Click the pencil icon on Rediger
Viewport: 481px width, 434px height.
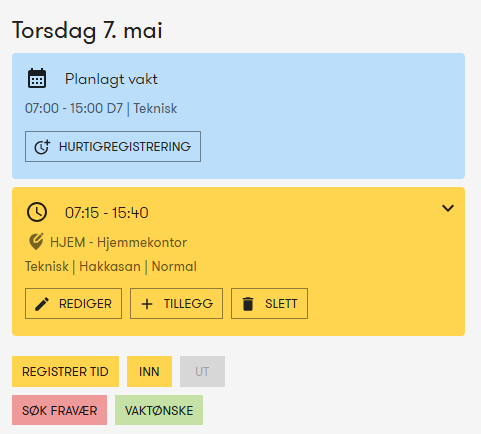point(42,304)
